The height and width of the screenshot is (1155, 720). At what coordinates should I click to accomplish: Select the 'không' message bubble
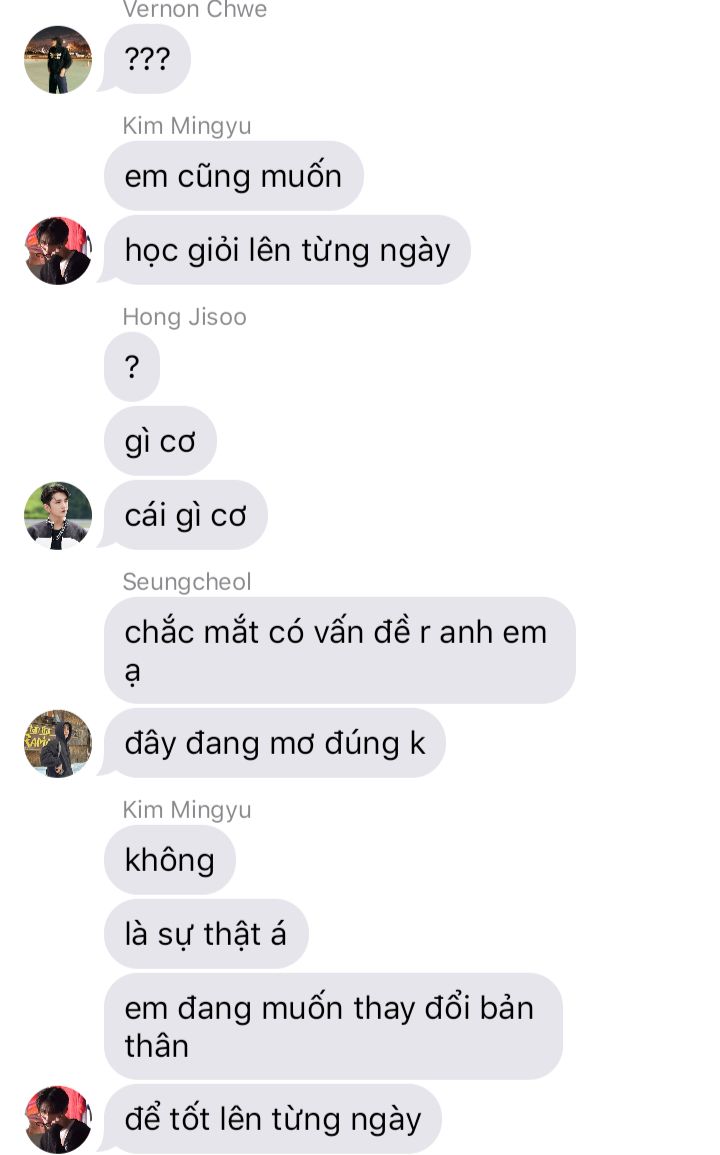coord(169,860)
